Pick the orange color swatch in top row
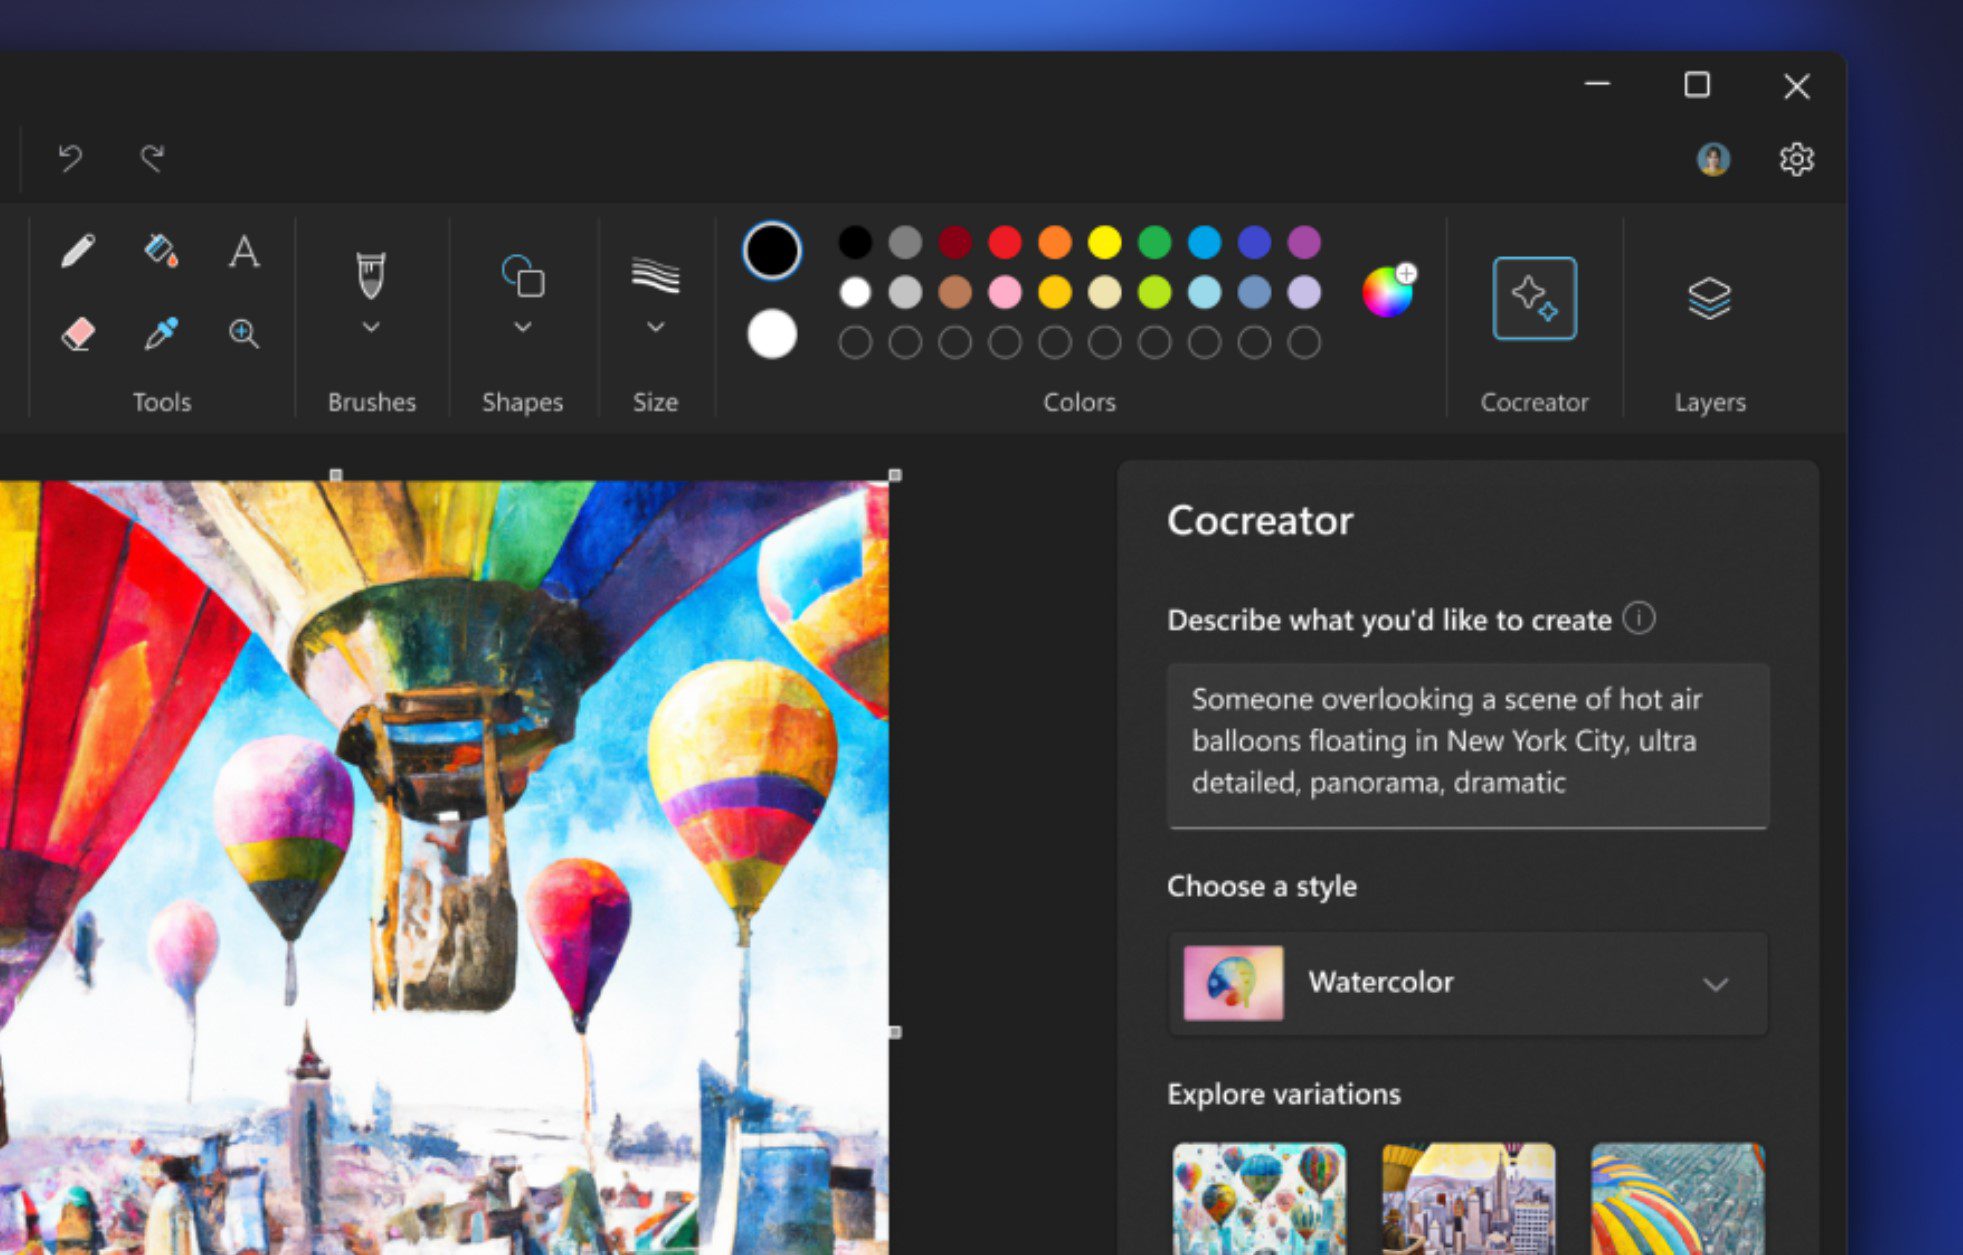This screenshot has height=1255, width=1963. click(x=1054, y=242)
